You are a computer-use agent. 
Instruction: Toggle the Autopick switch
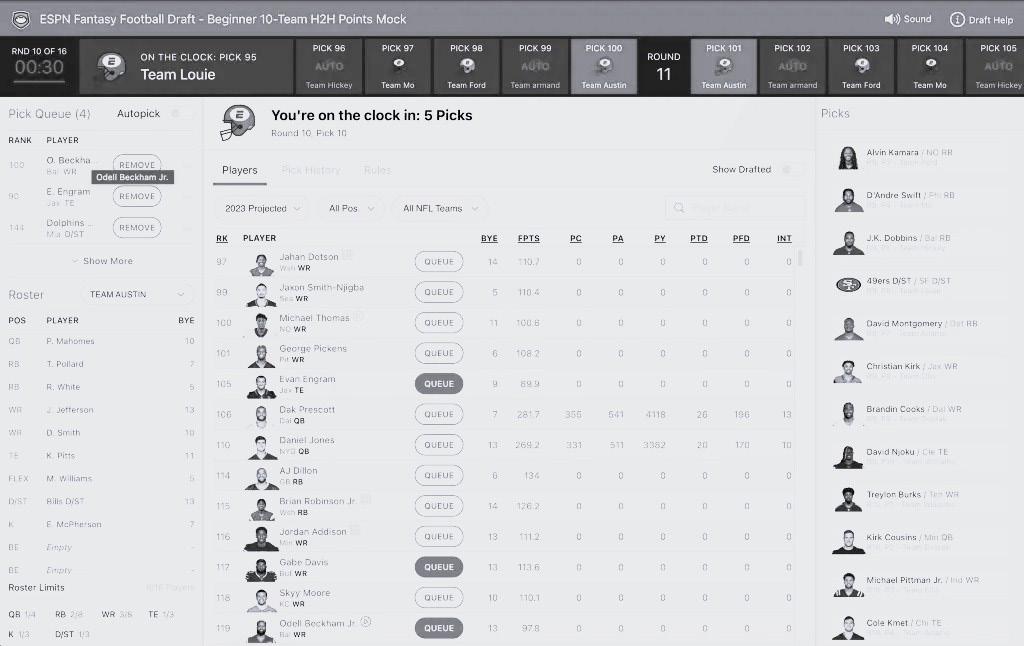(181, 114)
